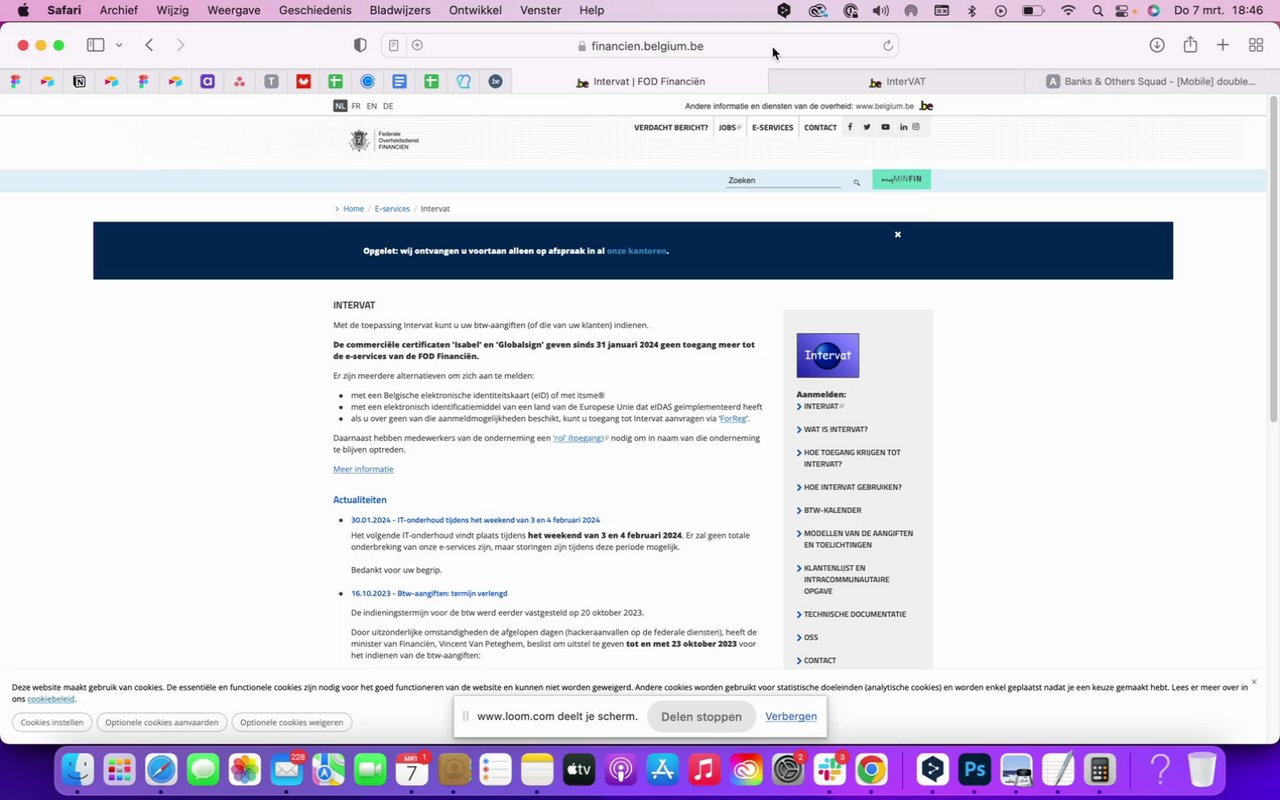Go back to the previous page
This screenshot has width=1280, height=800.
pos(149,45)
